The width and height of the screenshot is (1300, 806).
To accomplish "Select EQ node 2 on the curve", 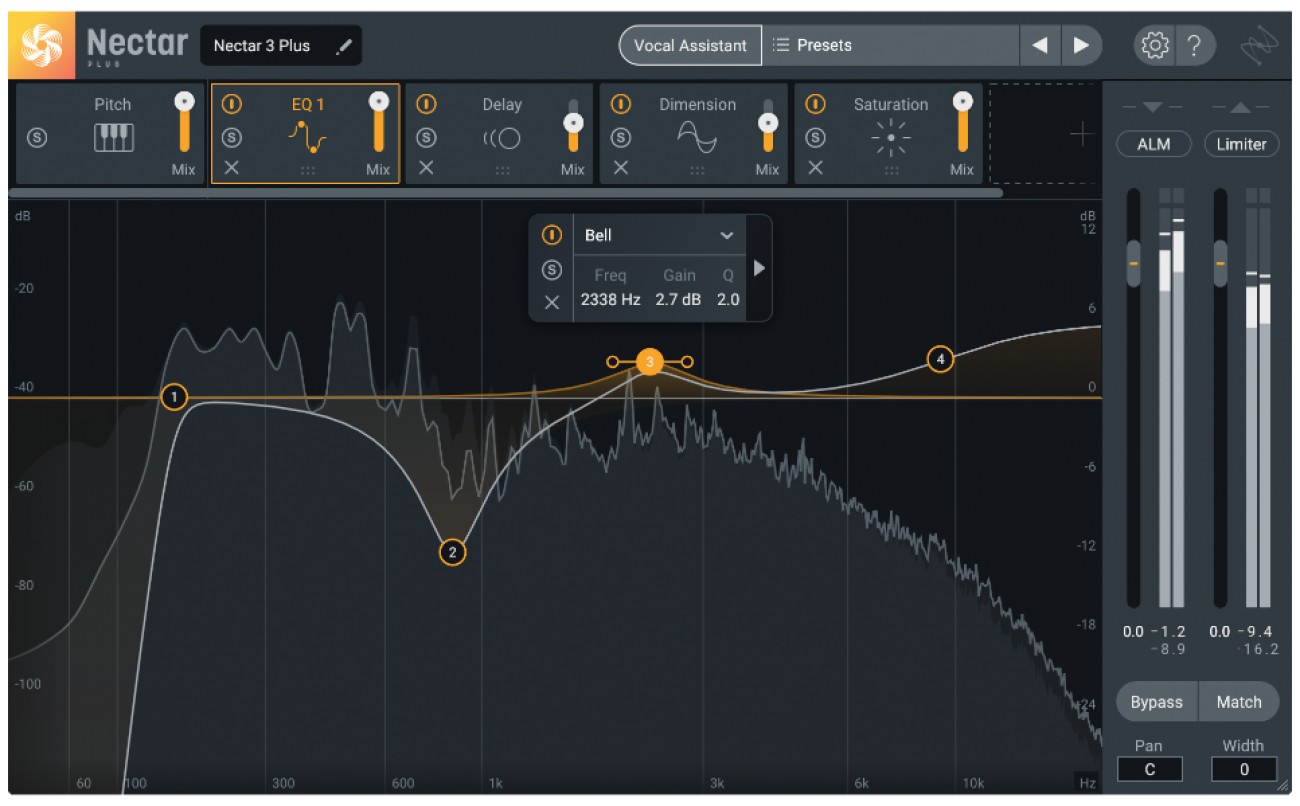I will coord(452,552).
